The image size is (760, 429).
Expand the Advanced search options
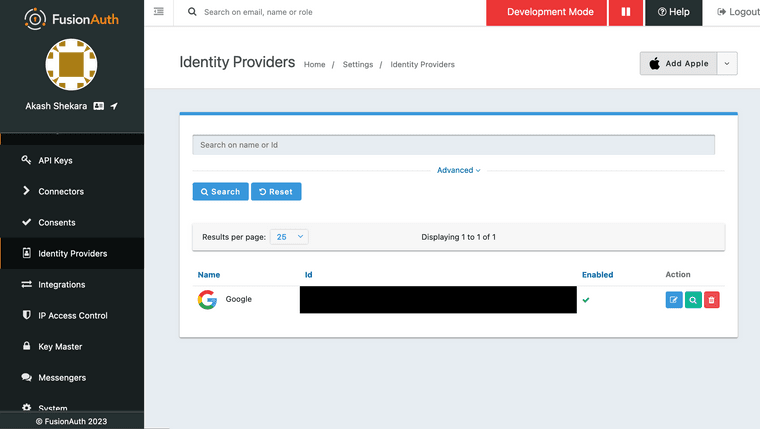(459, 170)
